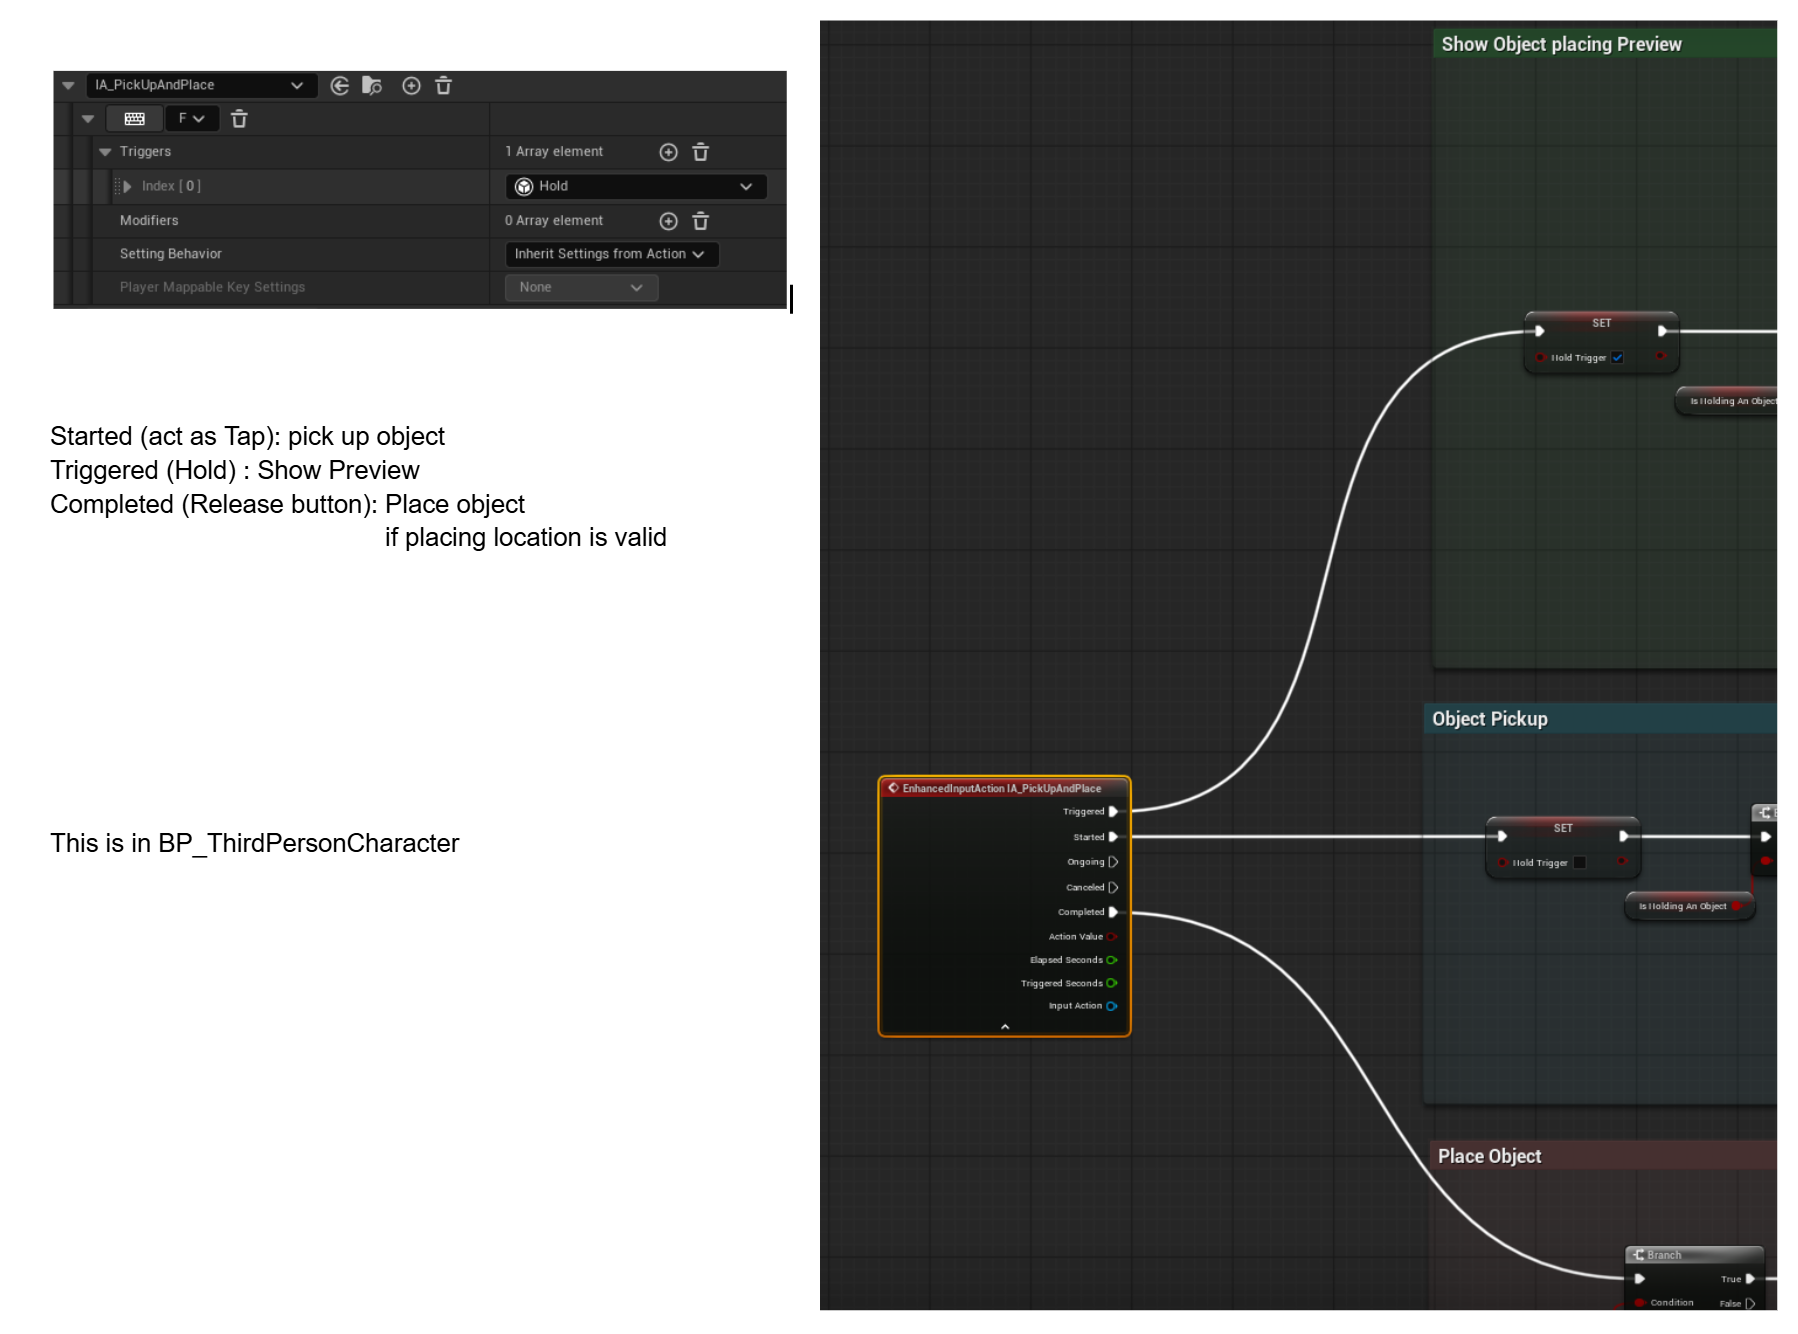Click the Branch node's Condition input pin
The width and height of the screenshot is (1798, 1334).
click(1640, 1303)
